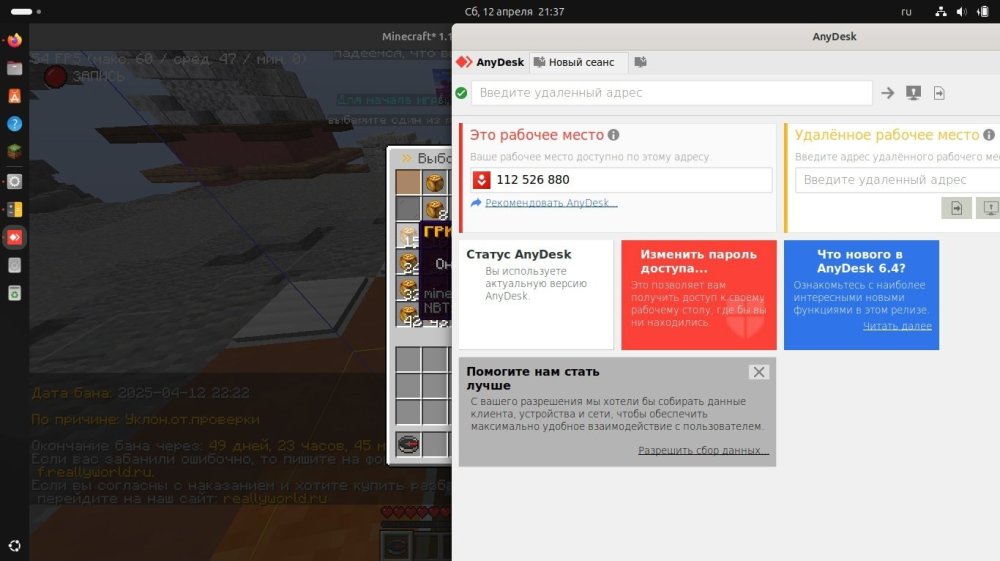Click the AnyDesk logo tab
The height and width of the screenshot is (561, 1000).
(x=490, y=62)
